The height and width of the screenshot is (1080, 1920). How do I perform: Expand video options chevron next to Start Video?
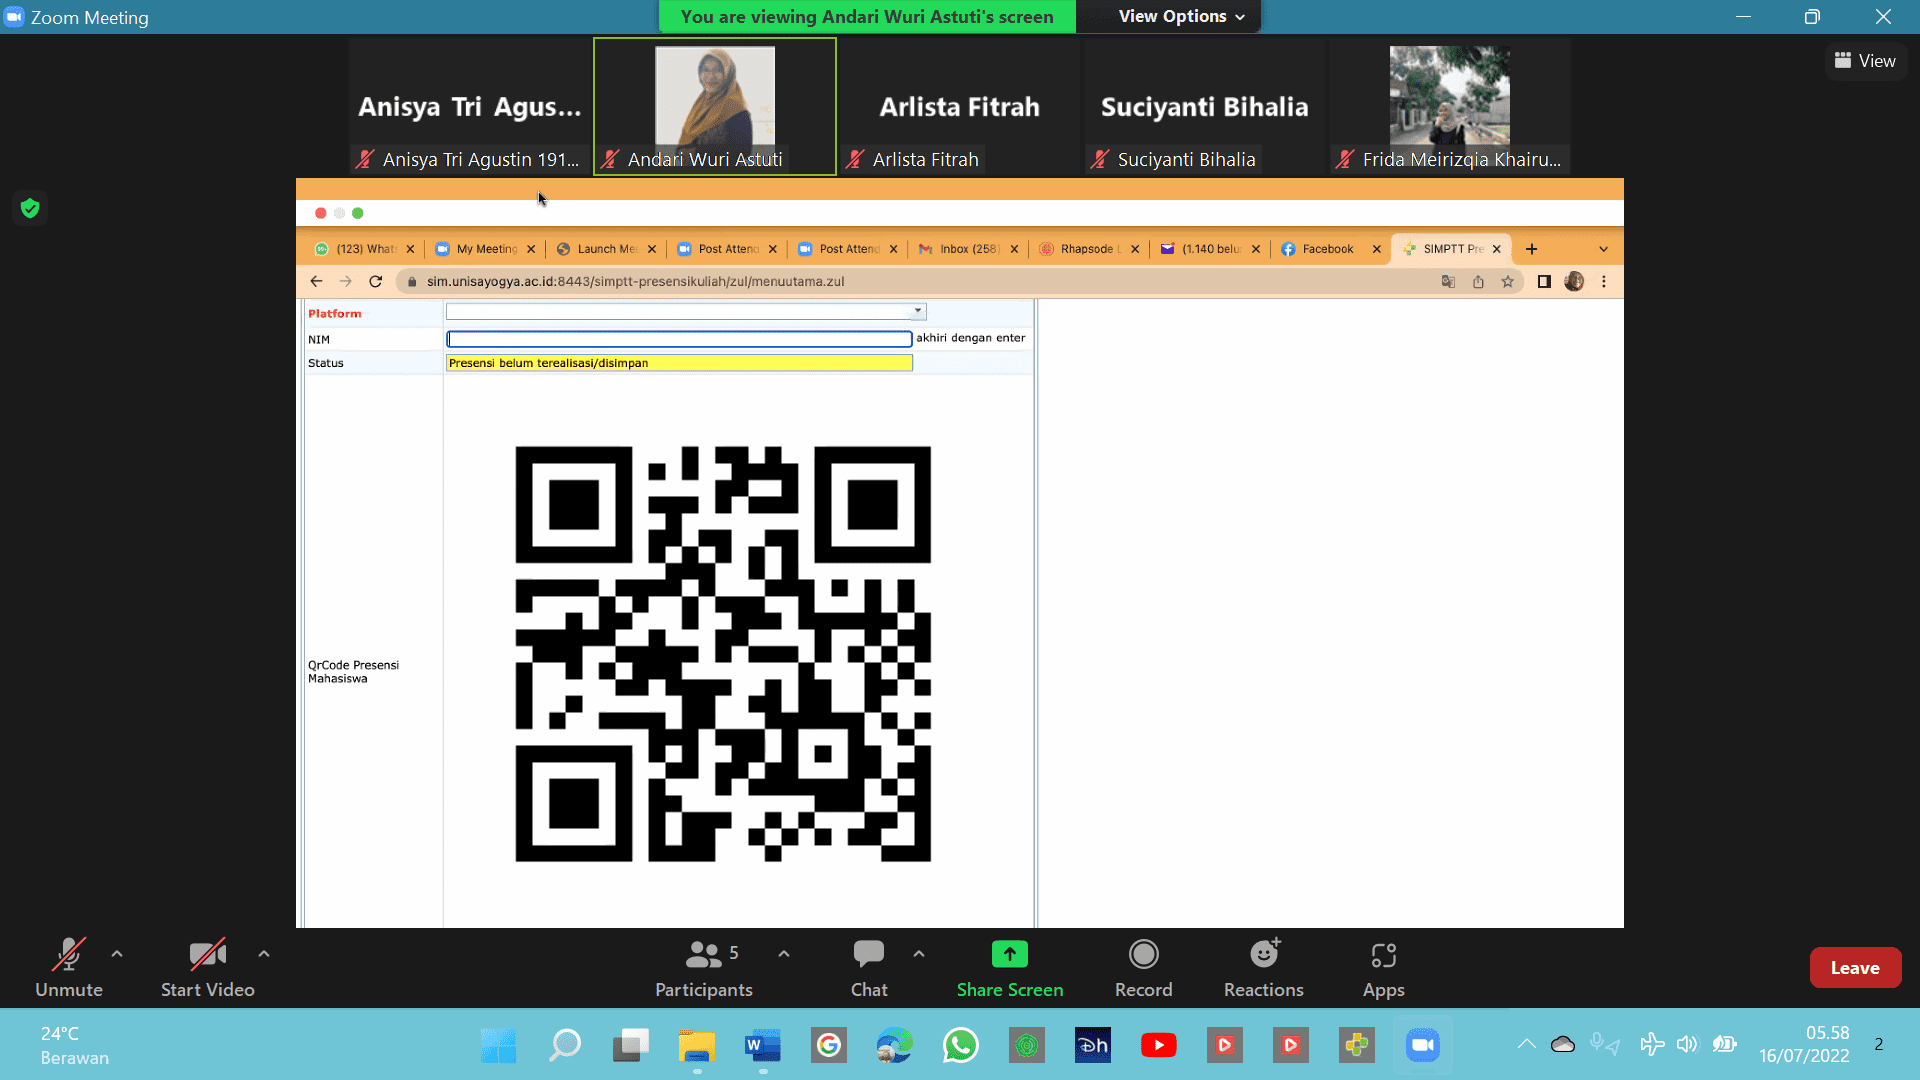(264, 954)
